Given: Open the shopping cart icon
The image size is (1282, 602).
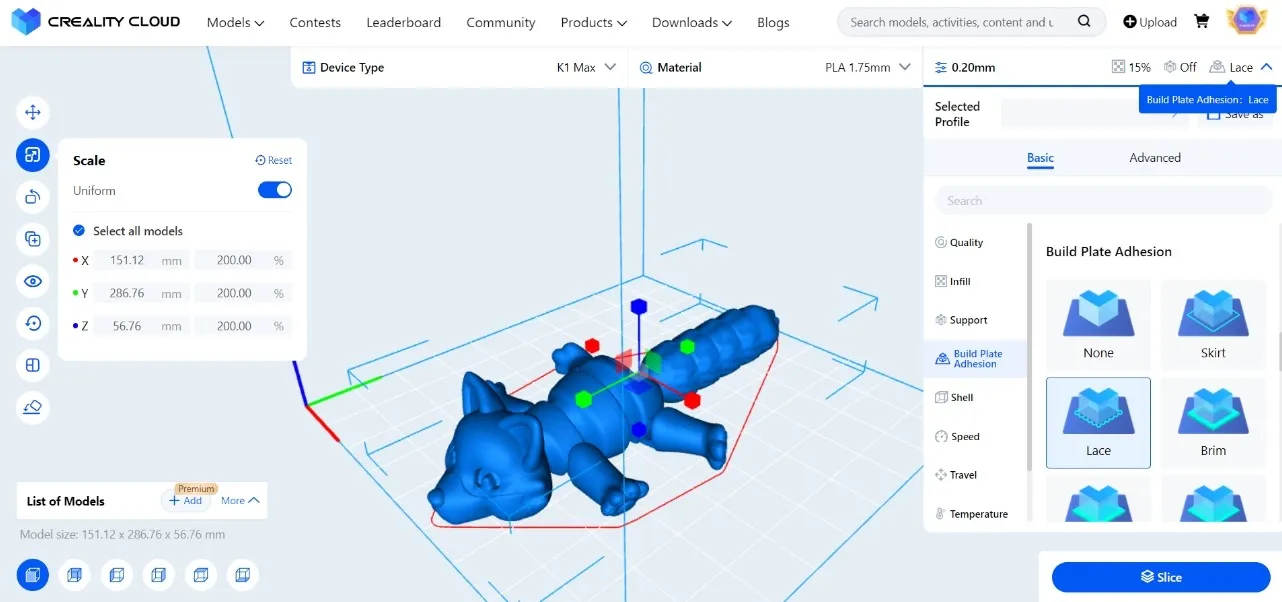Looking at the screenshot, I should click(x=1202, y=22).
